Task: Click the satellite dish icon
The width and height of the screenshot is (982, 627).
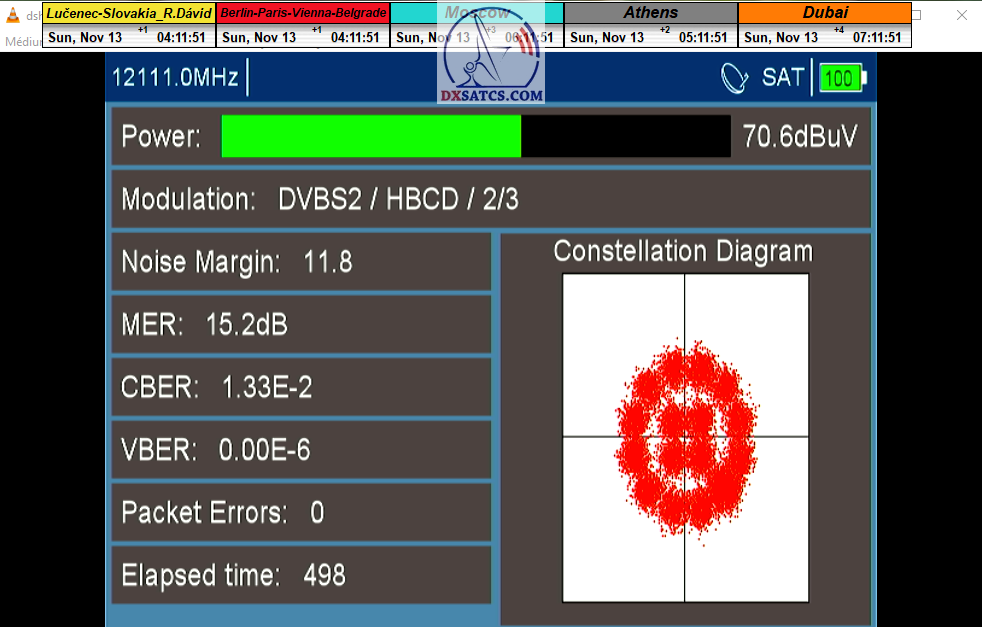Action: [735, 78]
